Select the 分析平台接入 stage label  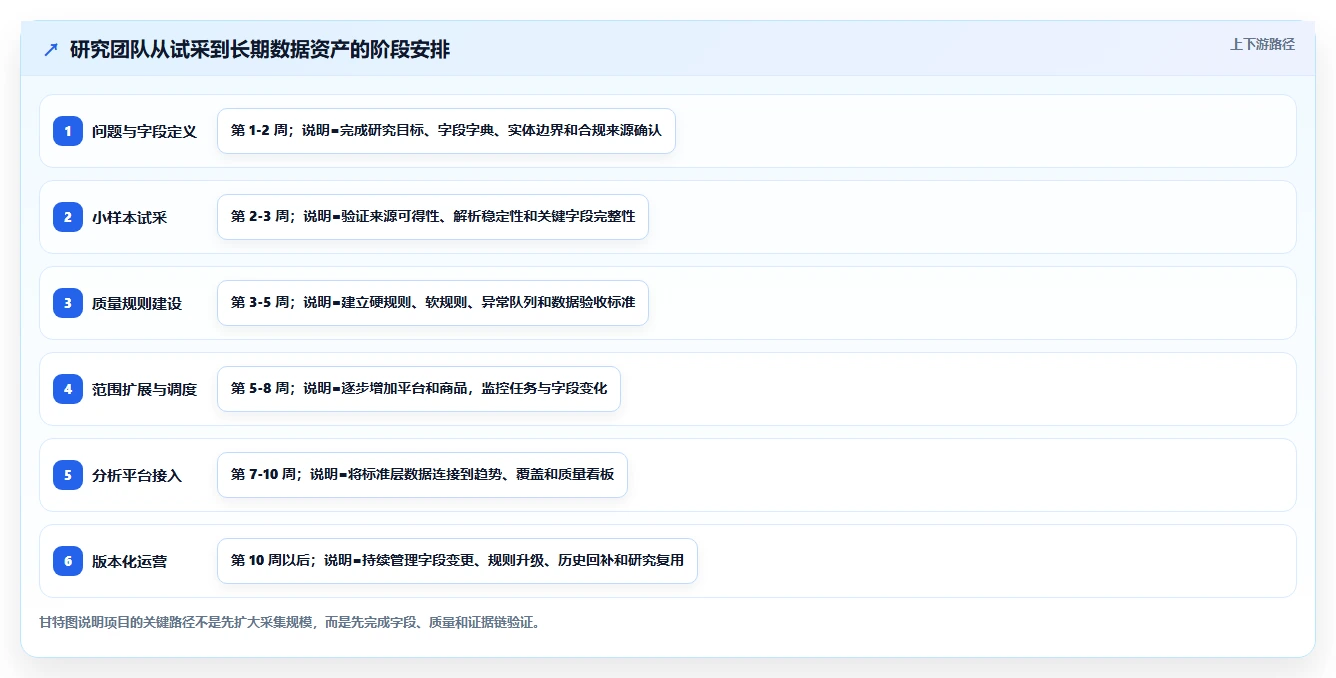tap(137, 475)
